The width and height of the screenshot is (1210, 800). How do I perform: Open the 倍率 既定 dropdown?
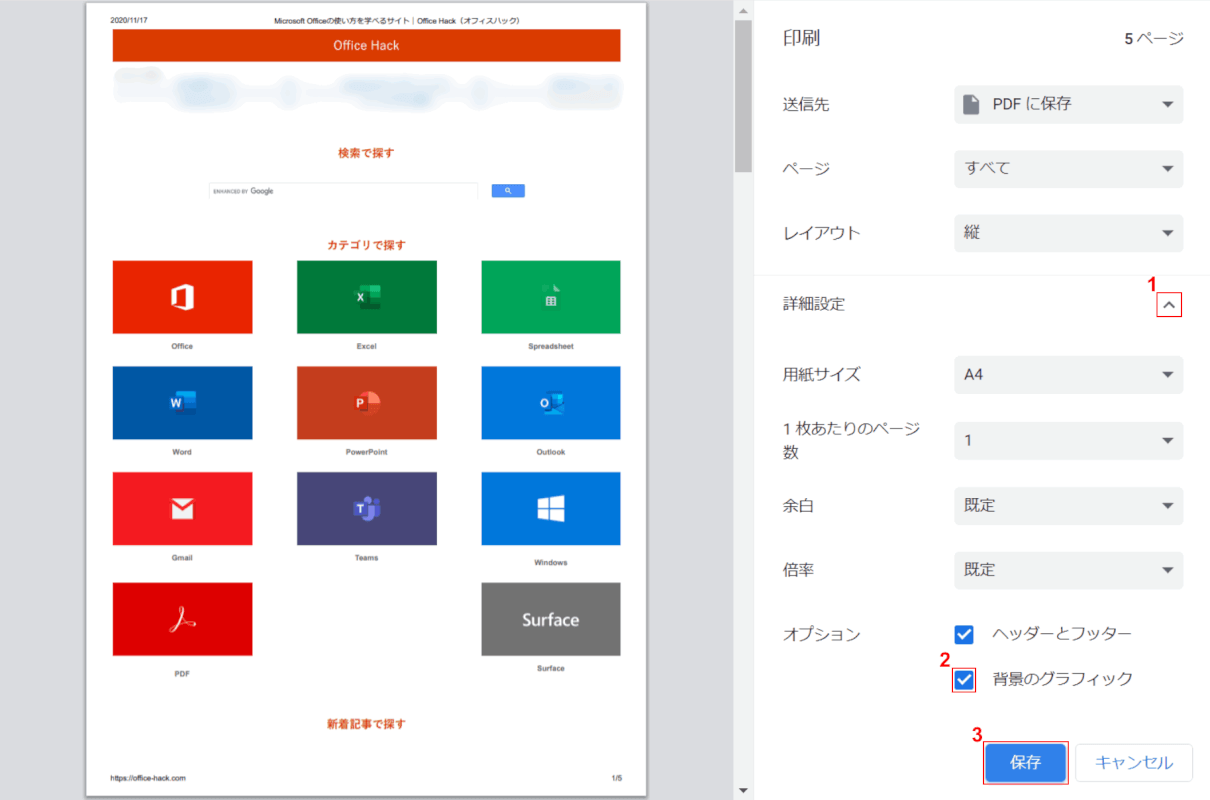1068,570
